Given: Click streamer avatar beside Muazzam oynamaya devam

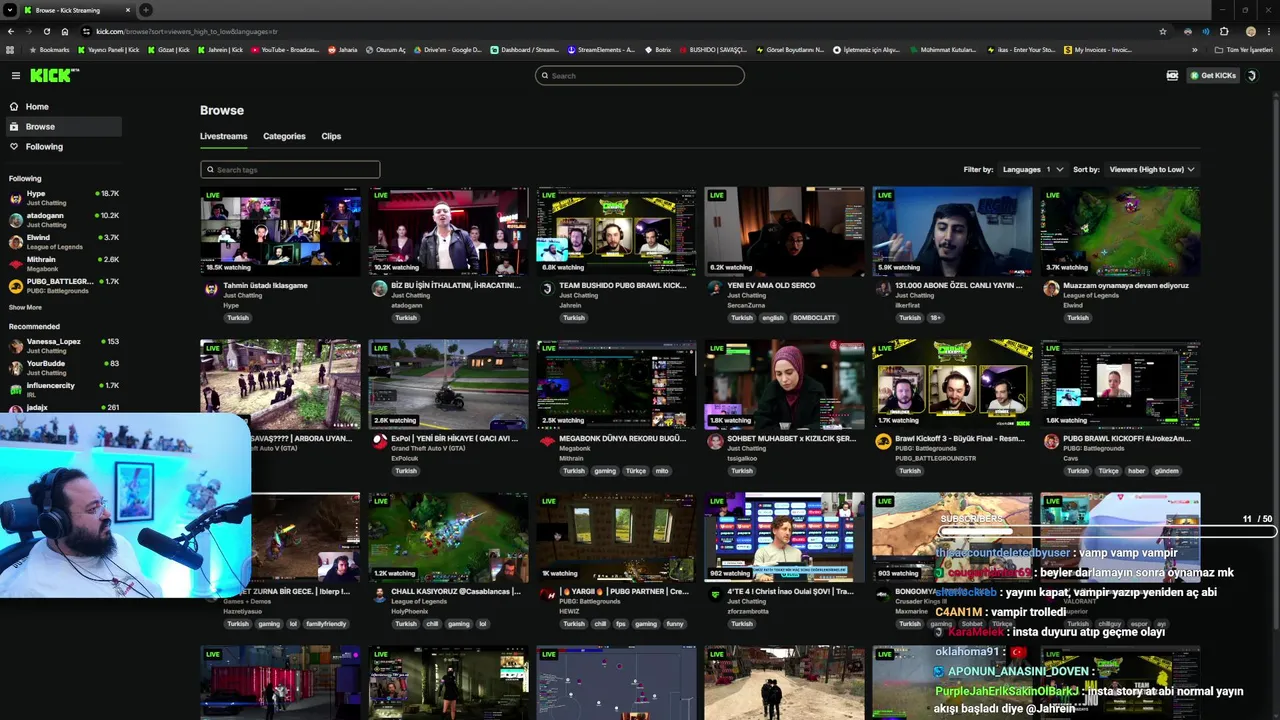Looking at the screenshot, I should [1051, 289].
